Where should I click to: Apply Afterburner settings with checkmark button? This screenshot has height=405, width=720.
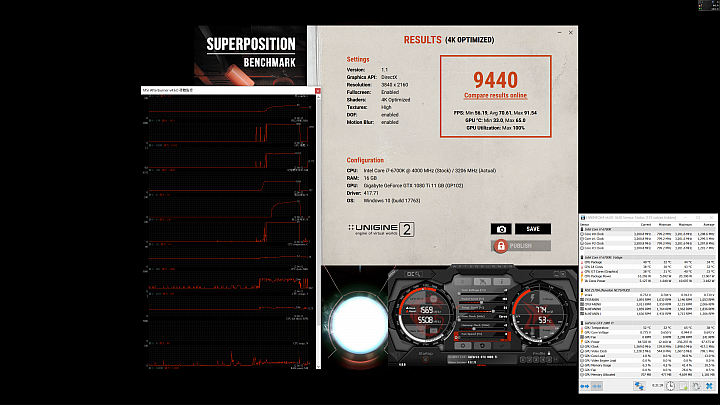[x=502, y=346]
